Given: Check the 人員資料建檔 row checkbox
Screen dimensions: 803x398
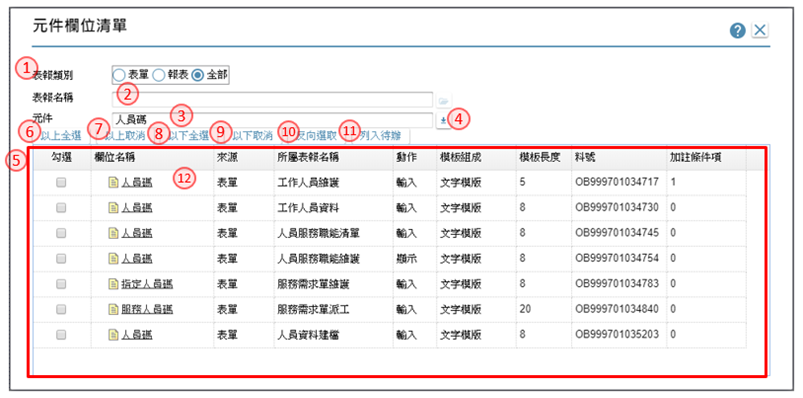Looking at the screenshot, I should pyautogui.click(x=61, y=335).
